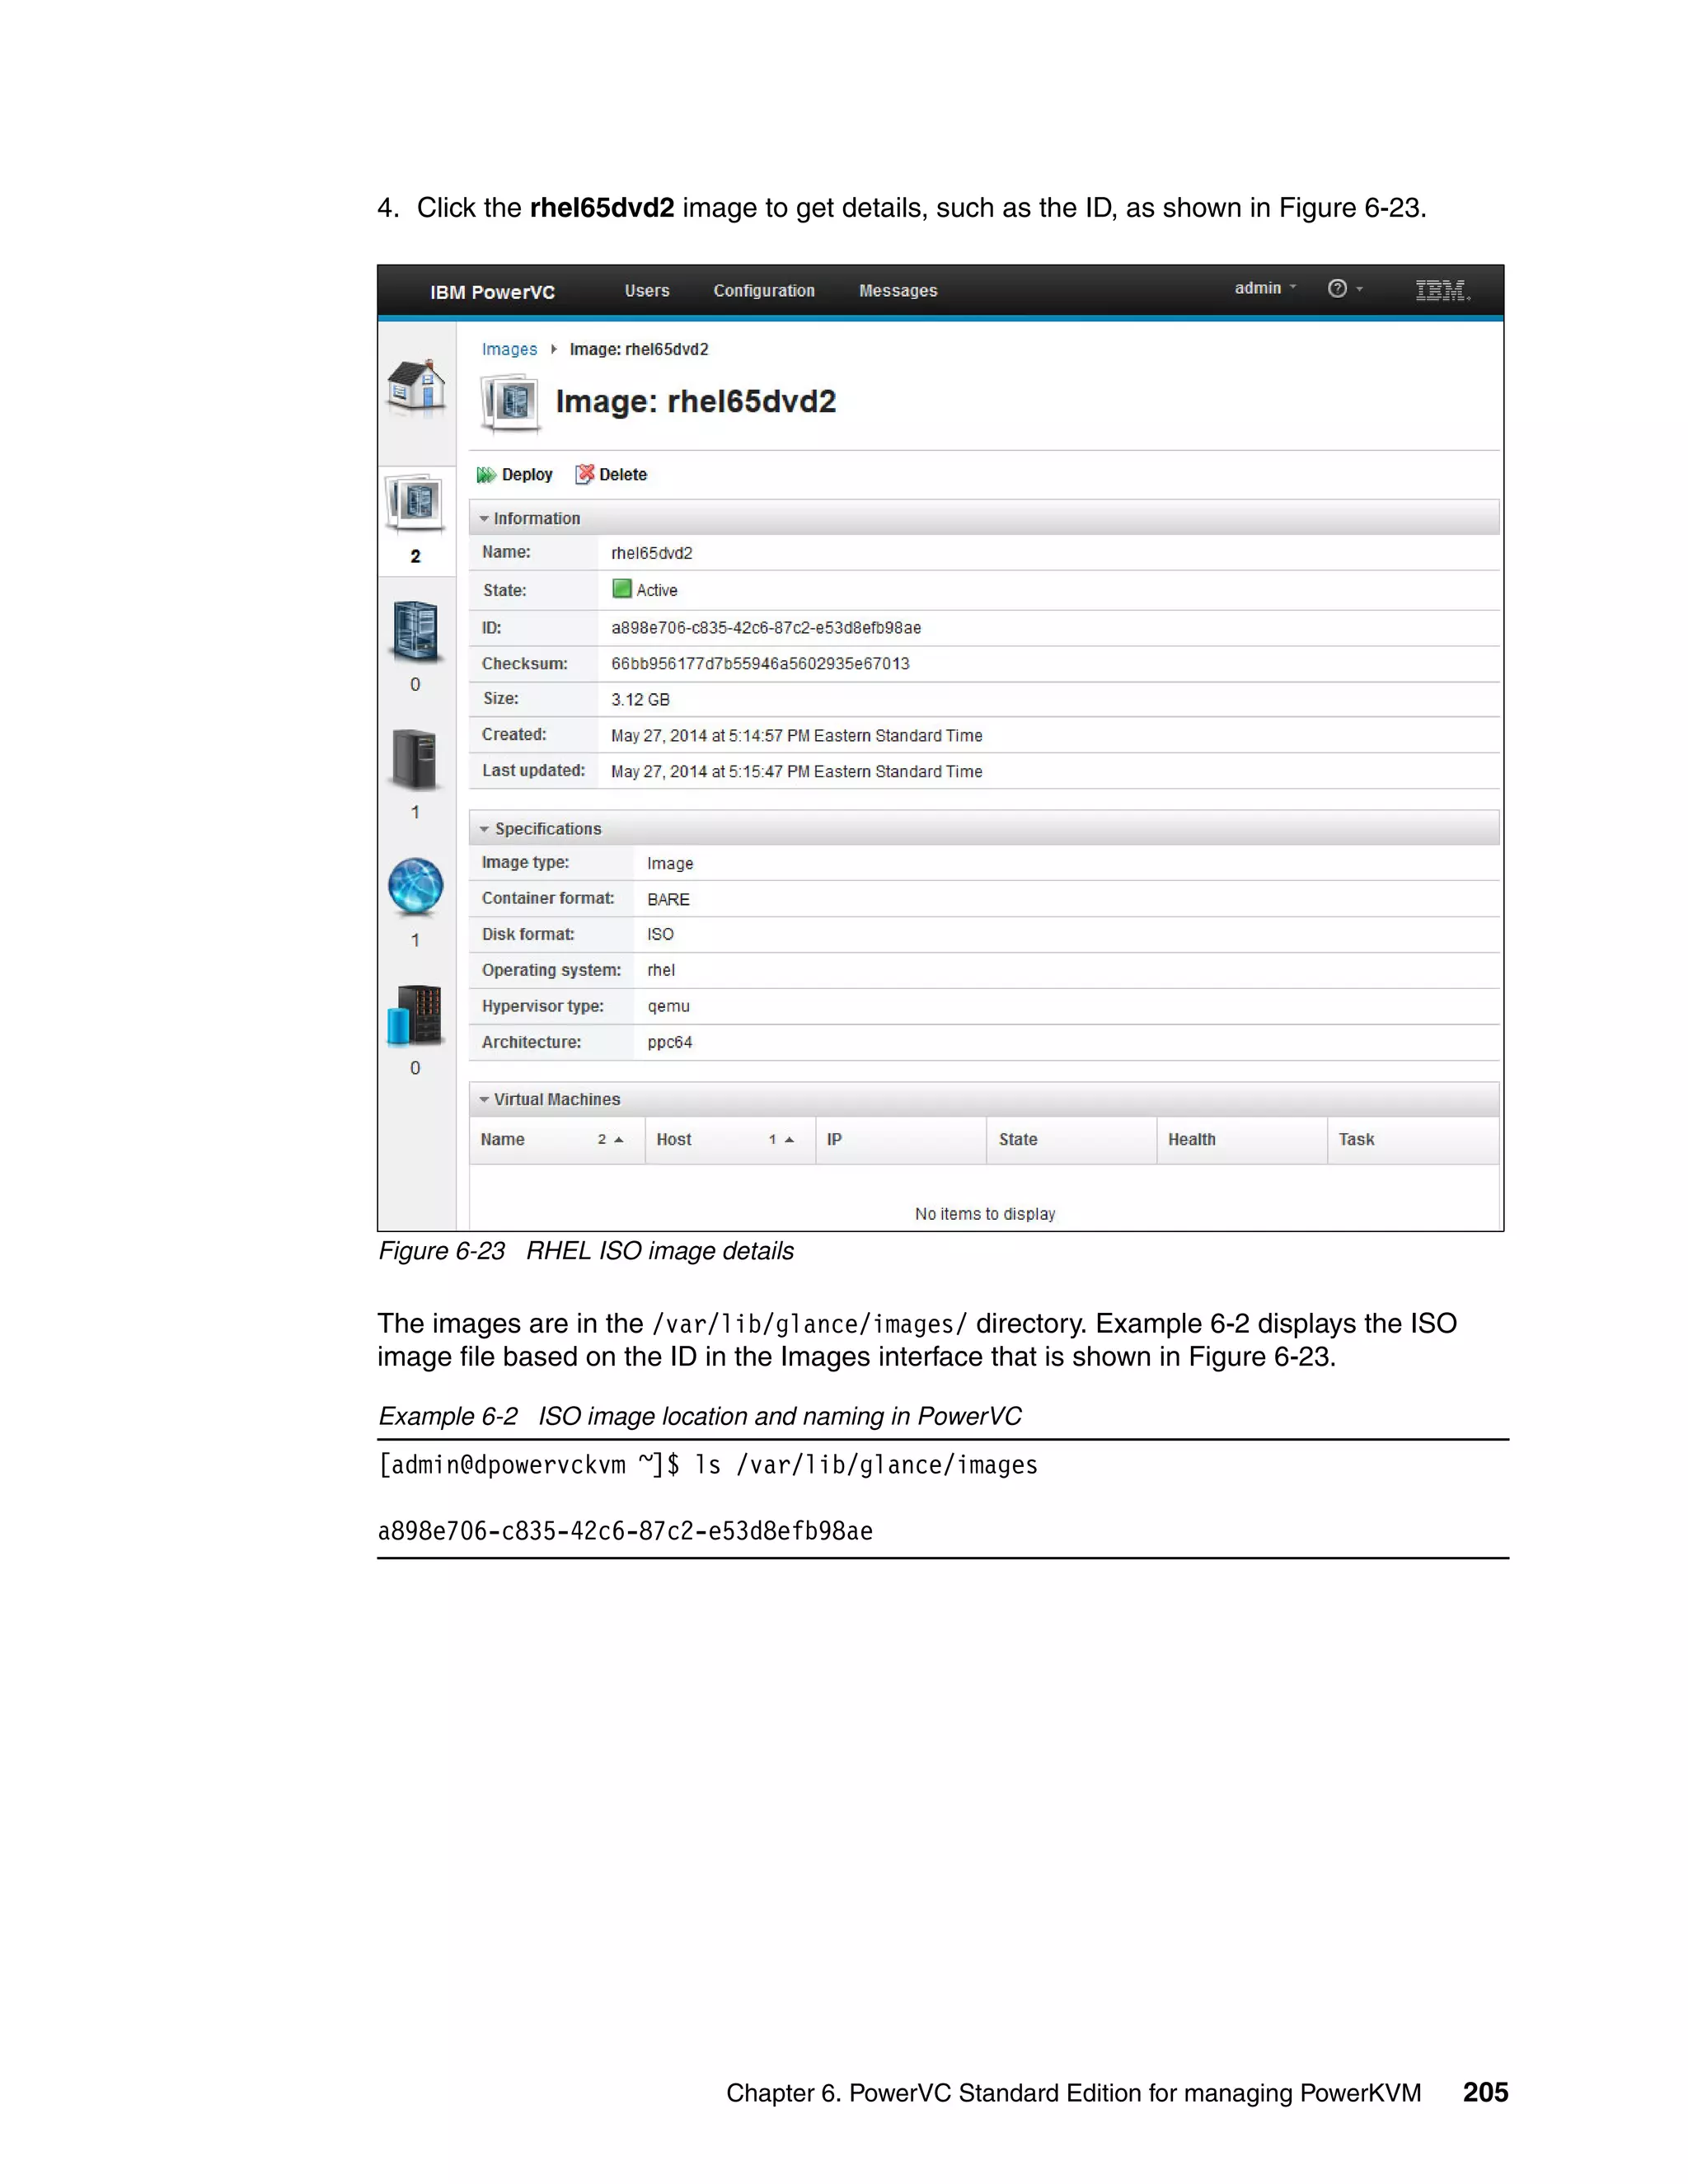
Task: Click the IBM logo
Action: click(1442, 290)
